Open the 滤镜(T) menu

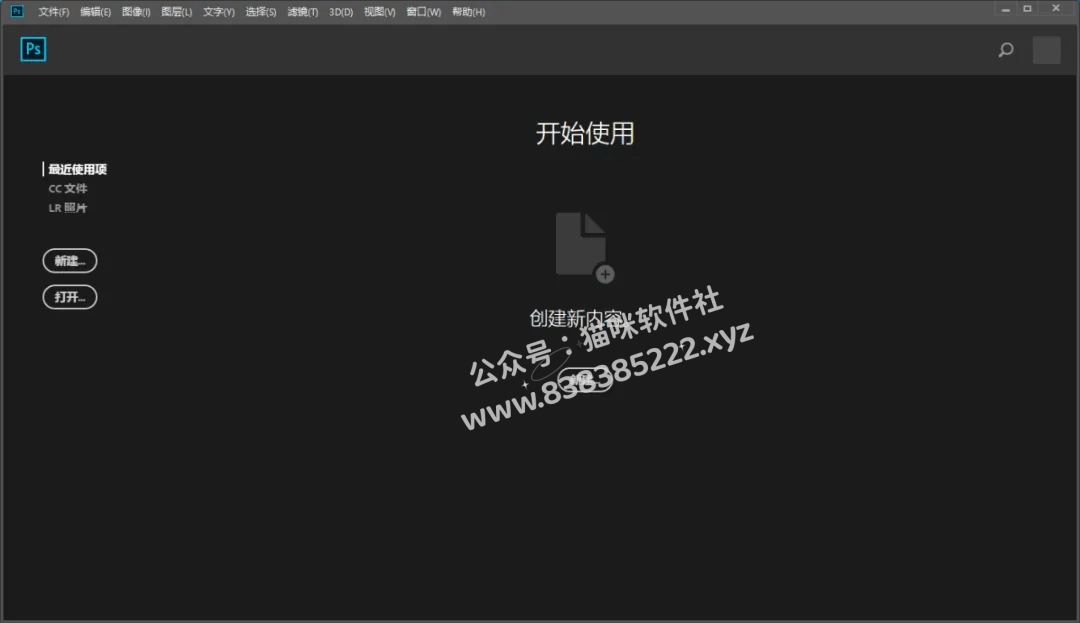[x=302, y=12]
